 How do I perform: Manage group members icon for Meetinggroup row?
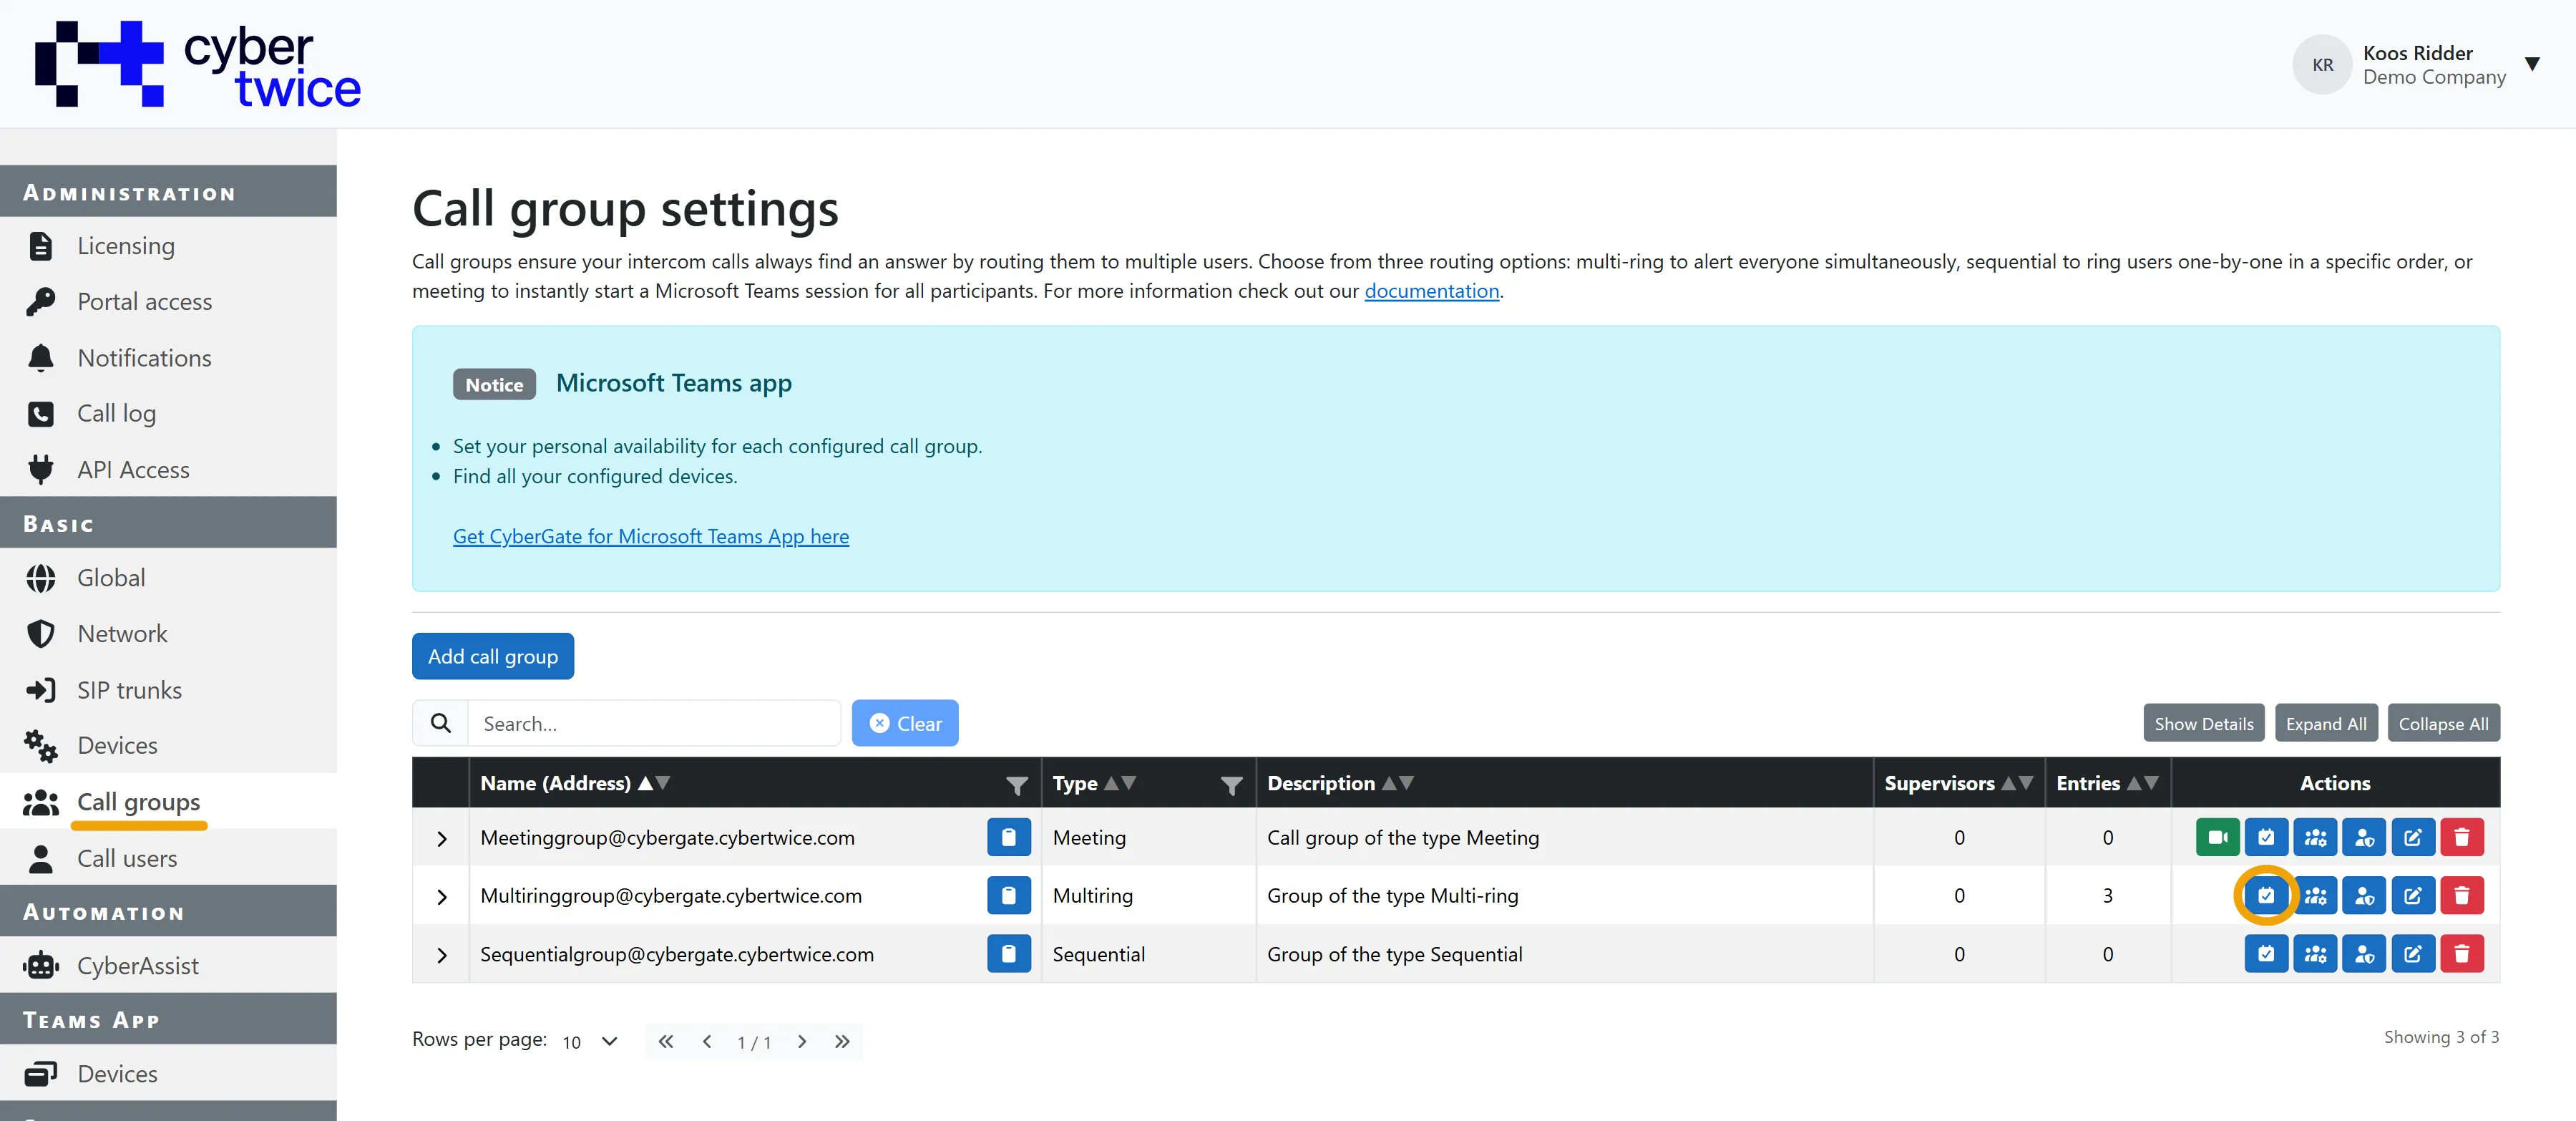pyautogui.click(x=2315, y=837)
